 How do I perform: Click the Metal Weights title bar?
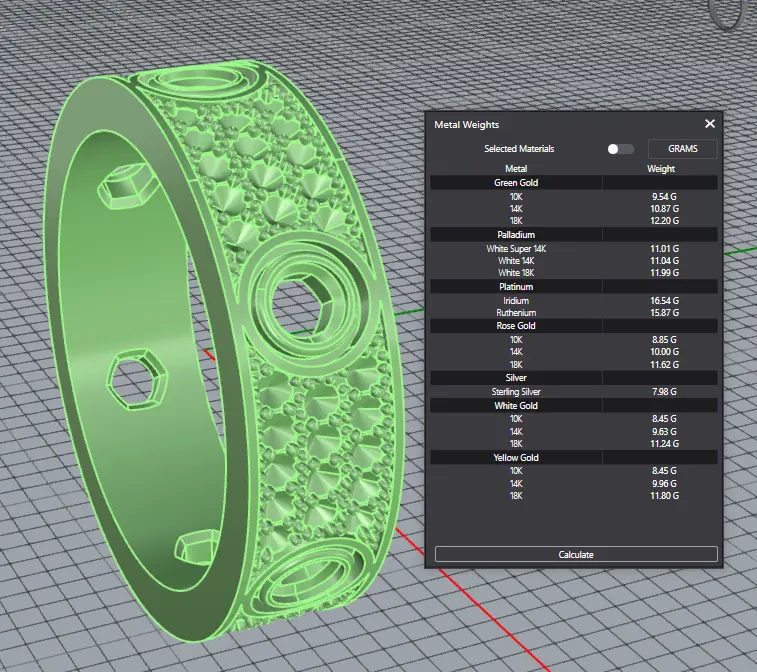coord(560,124)
